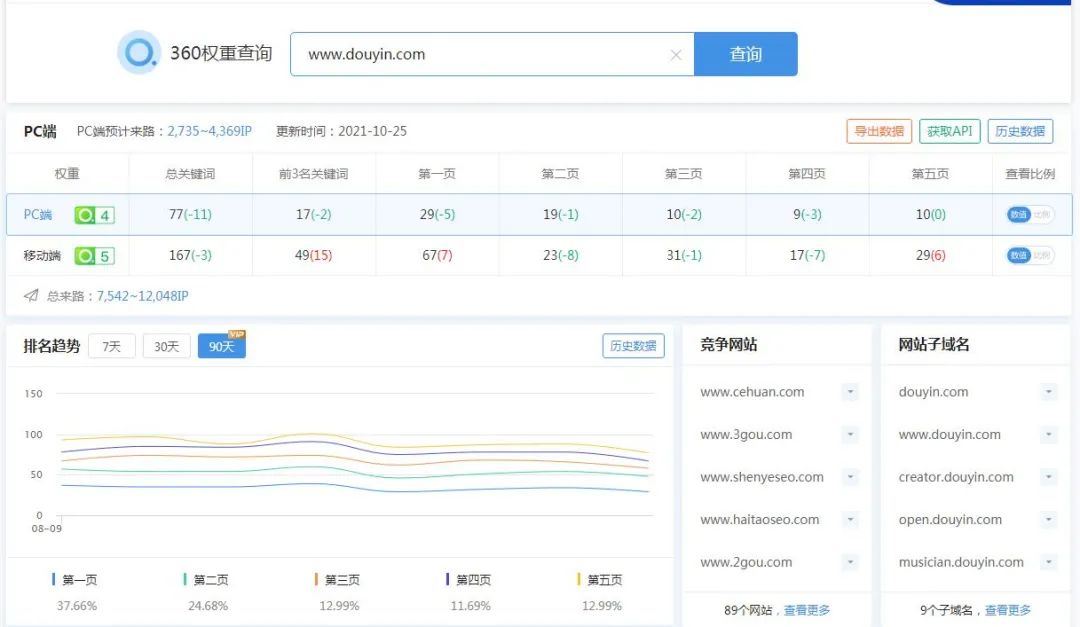Expand dropdown for creator.douyin.com
The image size is (1080, 627).
[1048, 477]
